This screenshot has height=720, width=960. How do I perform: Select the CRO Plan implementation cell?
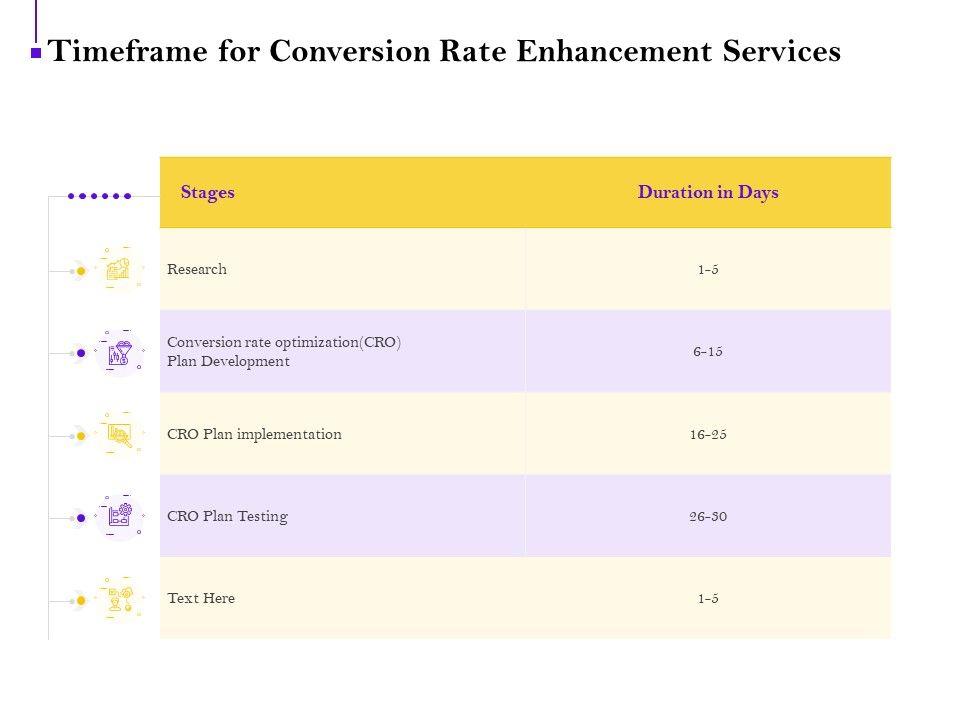254,434
